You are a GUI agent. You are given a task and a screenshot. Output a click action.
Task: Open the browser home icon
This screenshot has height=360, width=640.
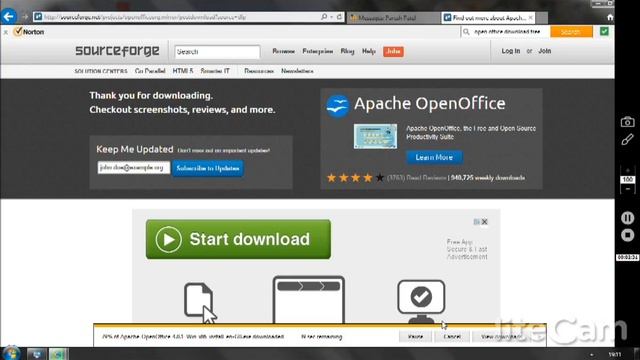pyautogui.click(x=610, y=17)
